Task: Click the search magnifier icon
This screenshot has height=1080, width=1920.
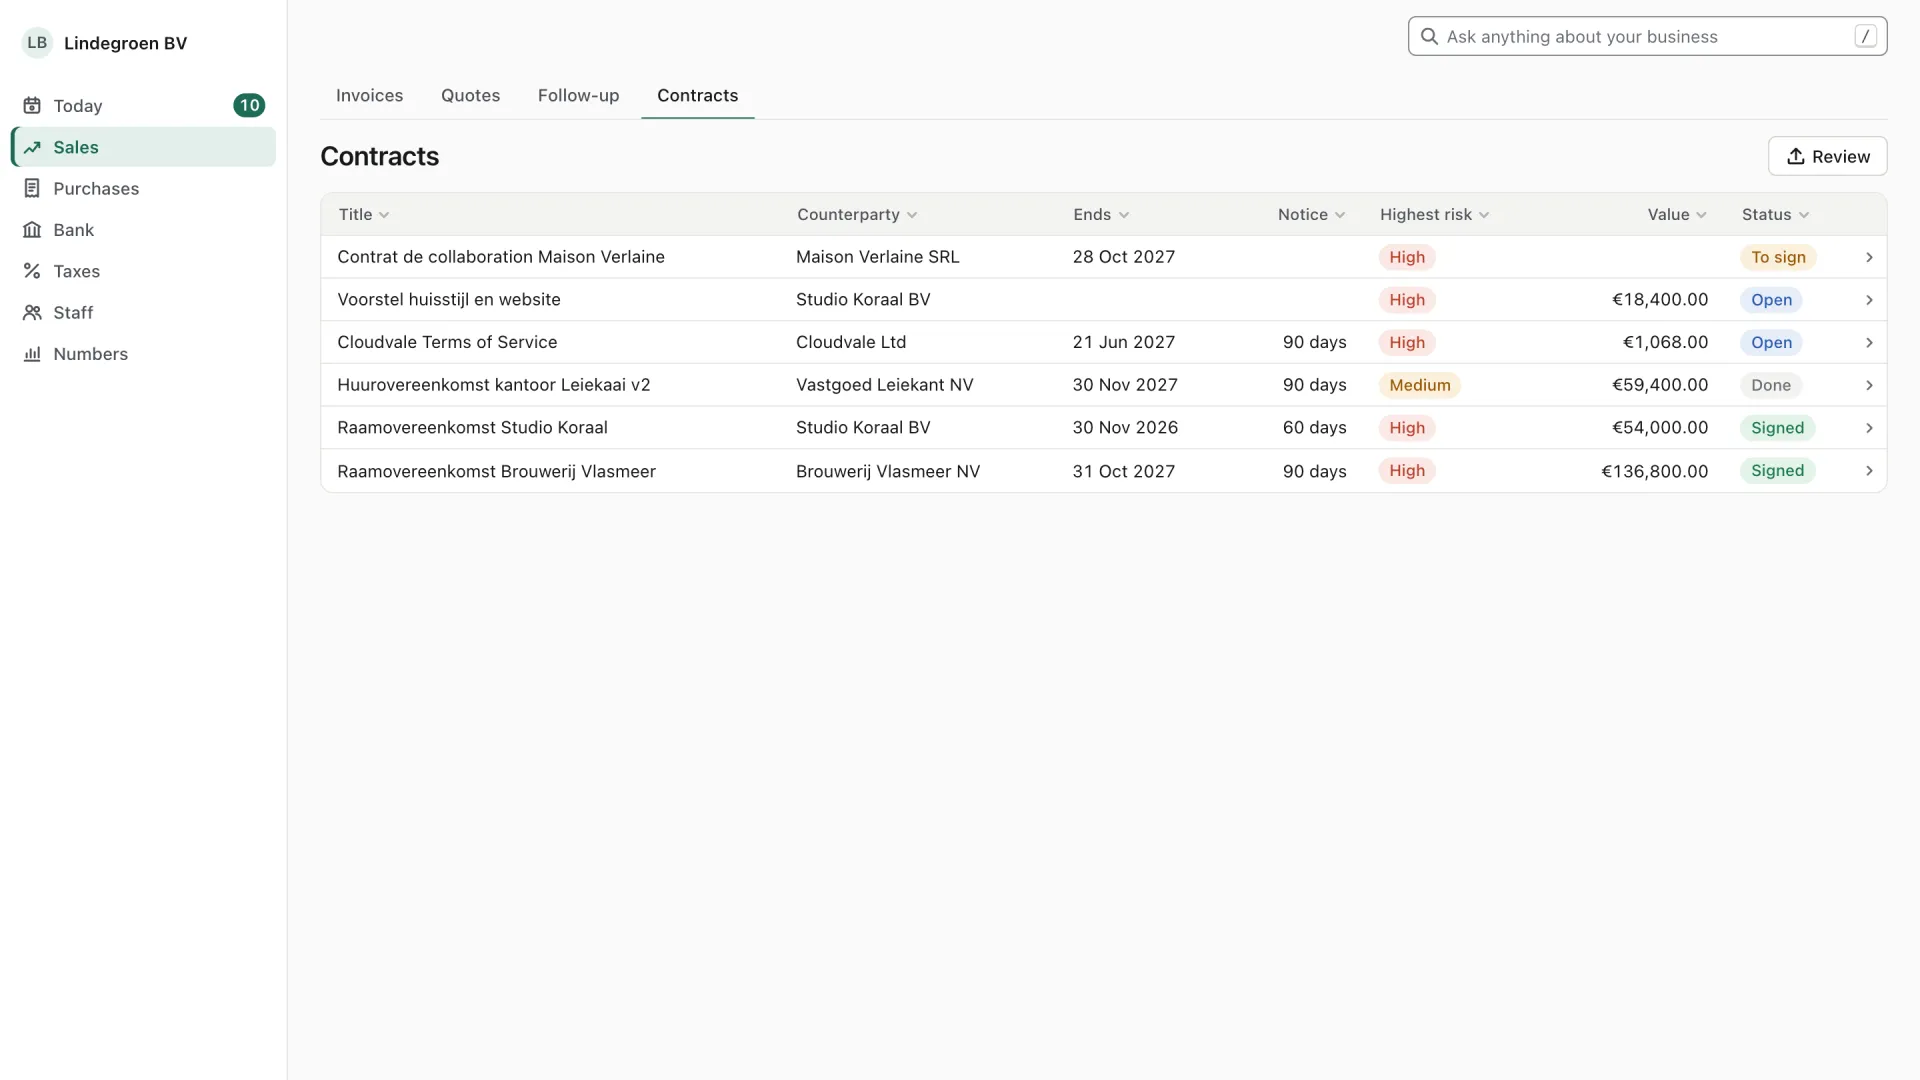Action: [x=1429, y=37]
